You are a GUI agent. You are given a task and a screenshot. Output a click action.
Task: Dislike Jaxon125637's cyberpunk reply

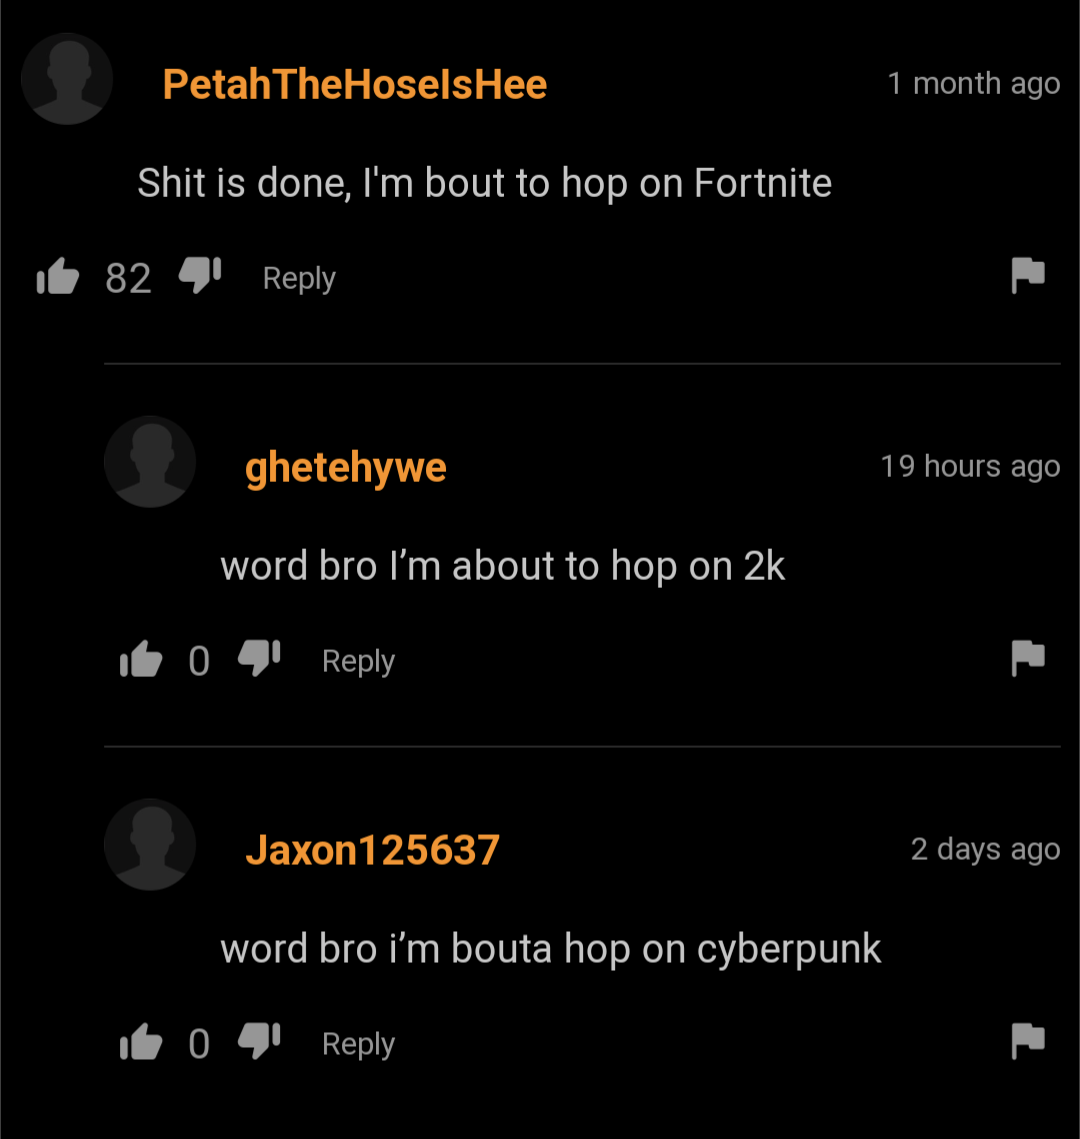click(x=259, y=1041)
